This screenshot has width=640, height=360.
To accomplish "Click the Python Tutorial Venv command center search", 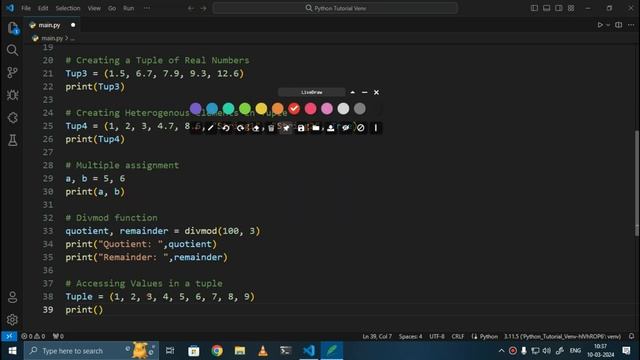I will (335, 8).
